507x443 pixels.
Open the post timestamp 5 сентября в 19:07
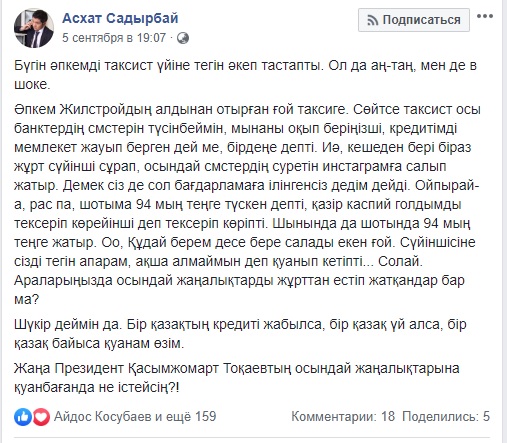coord(114,38)
